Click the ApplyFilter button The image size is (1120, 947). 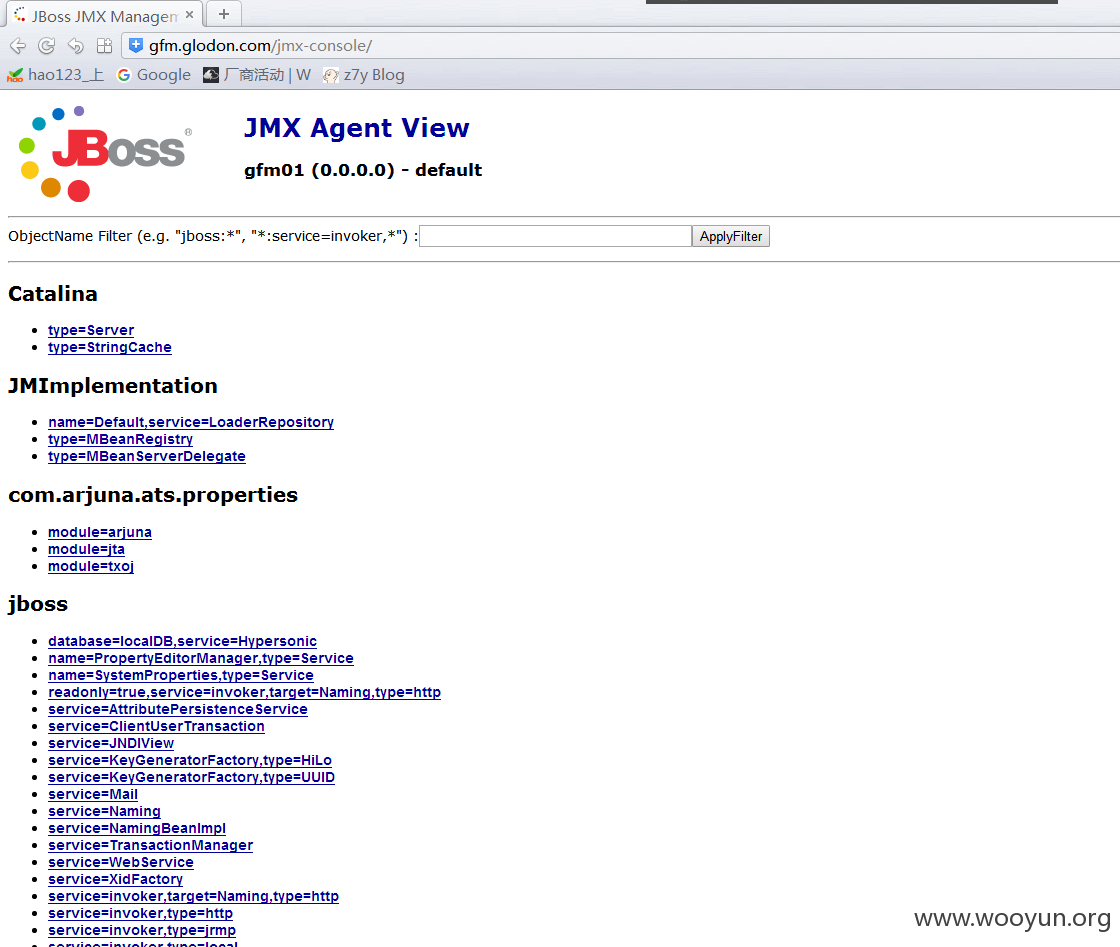(x=731, y=236)
